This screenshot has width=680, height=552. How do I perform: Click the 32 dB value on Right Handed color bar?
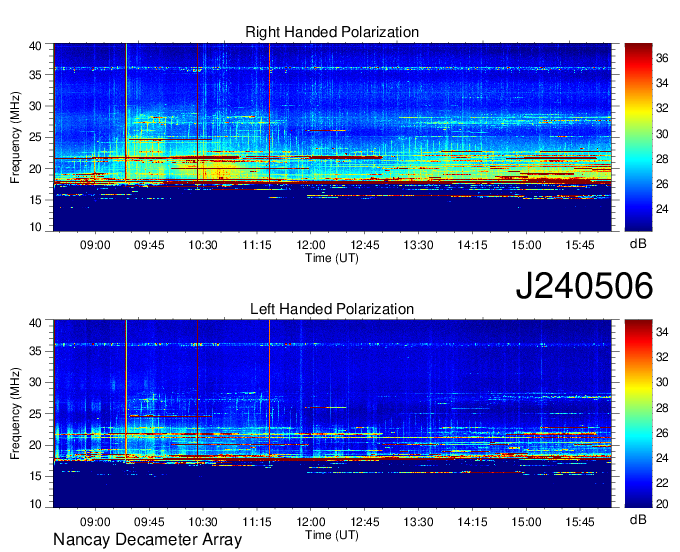662,108
